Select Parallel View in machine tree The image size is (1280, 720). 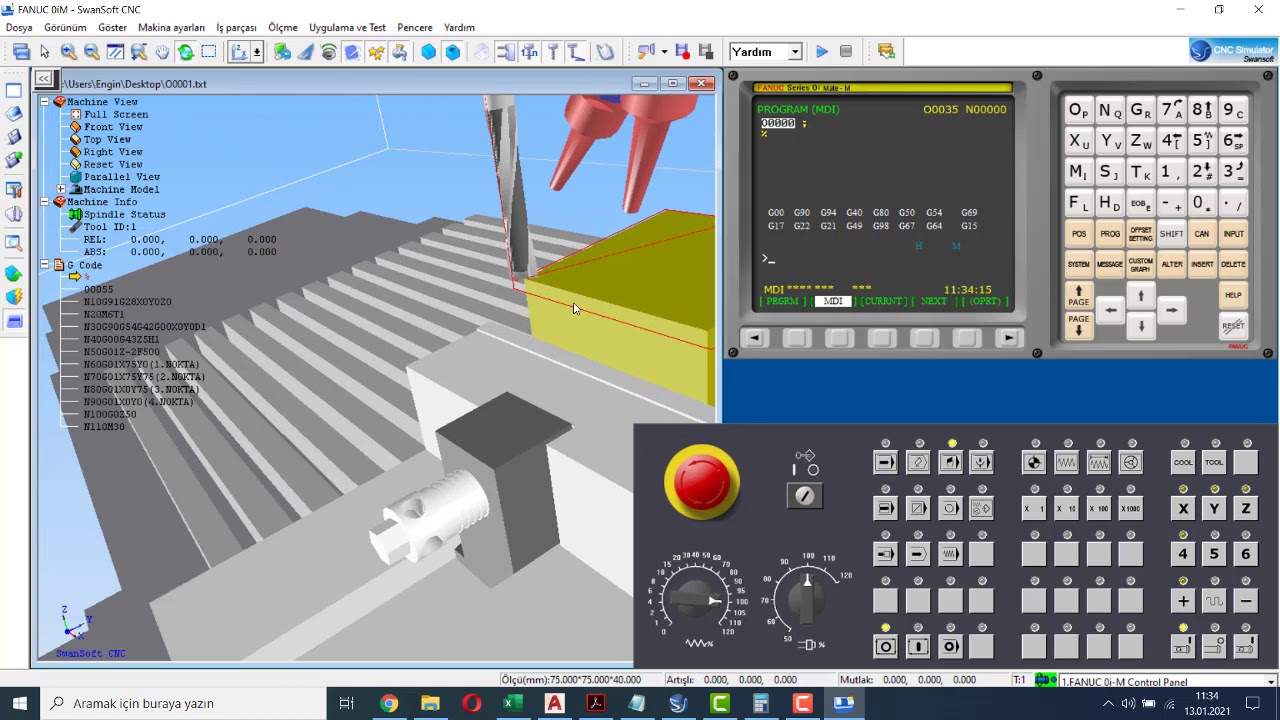tap(122, 177)
